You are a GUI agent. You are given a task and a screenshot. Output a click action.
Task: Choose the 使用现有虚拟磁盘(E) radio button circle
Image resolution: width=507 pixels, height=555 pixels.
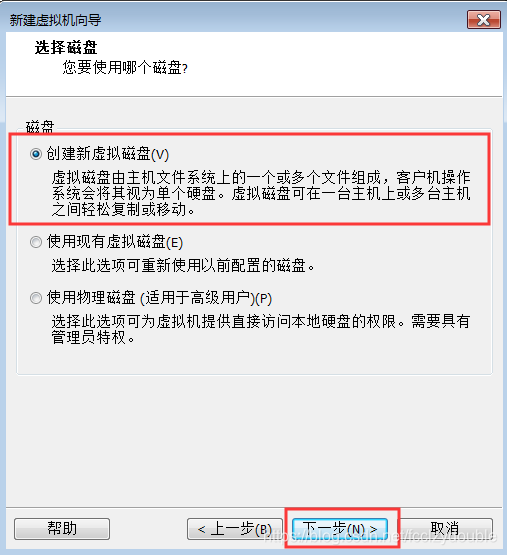tap(36, 242)
